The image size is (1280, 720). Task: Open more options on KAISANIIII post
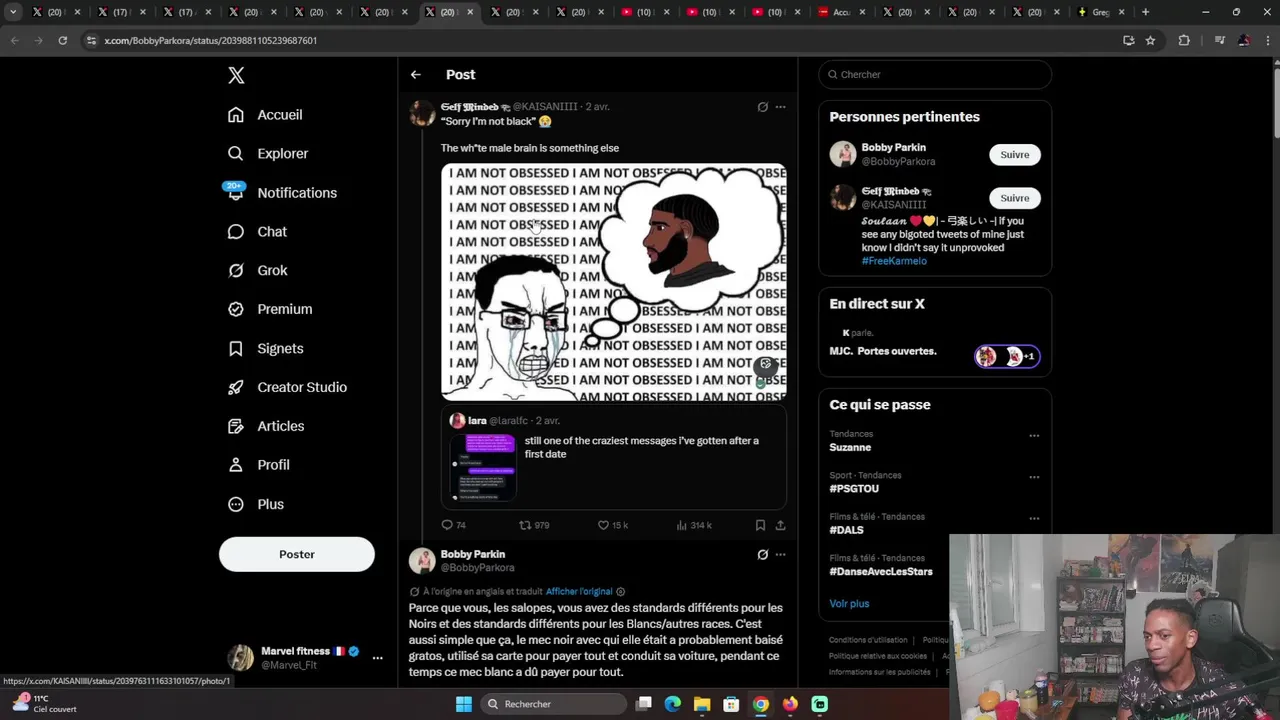point(781,107)
